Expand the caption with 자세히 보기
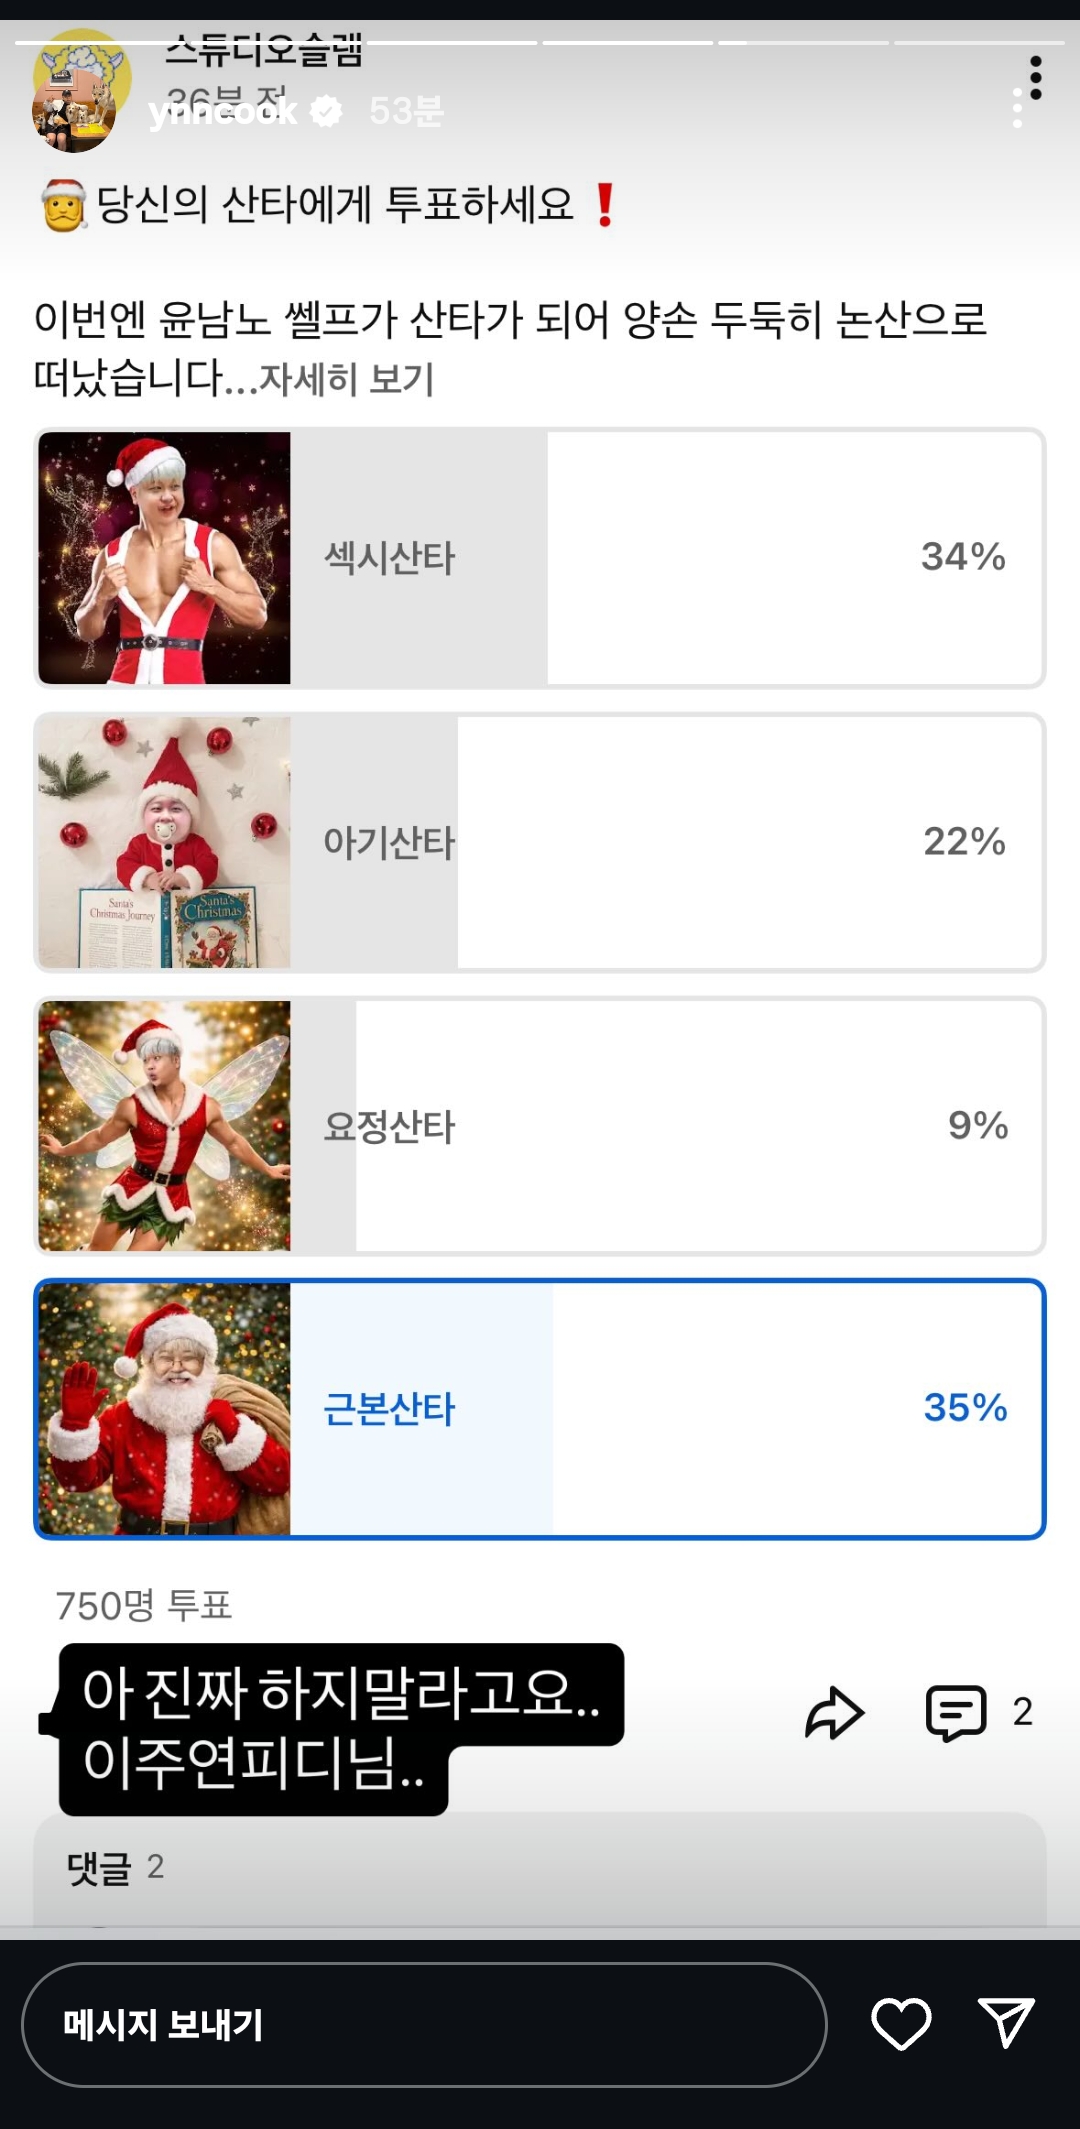 coord(346,379)
